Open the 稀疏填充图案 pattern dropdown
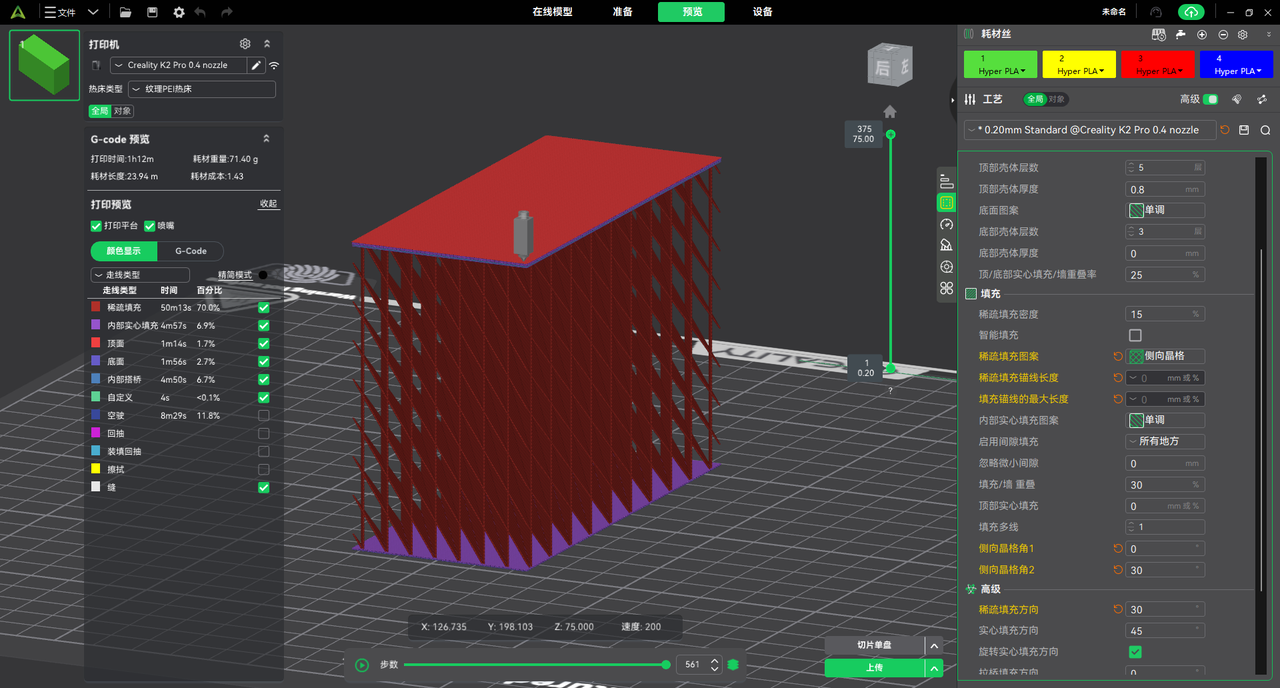1280x688 pixels. pyautogui.click(x=1165, y=356)
